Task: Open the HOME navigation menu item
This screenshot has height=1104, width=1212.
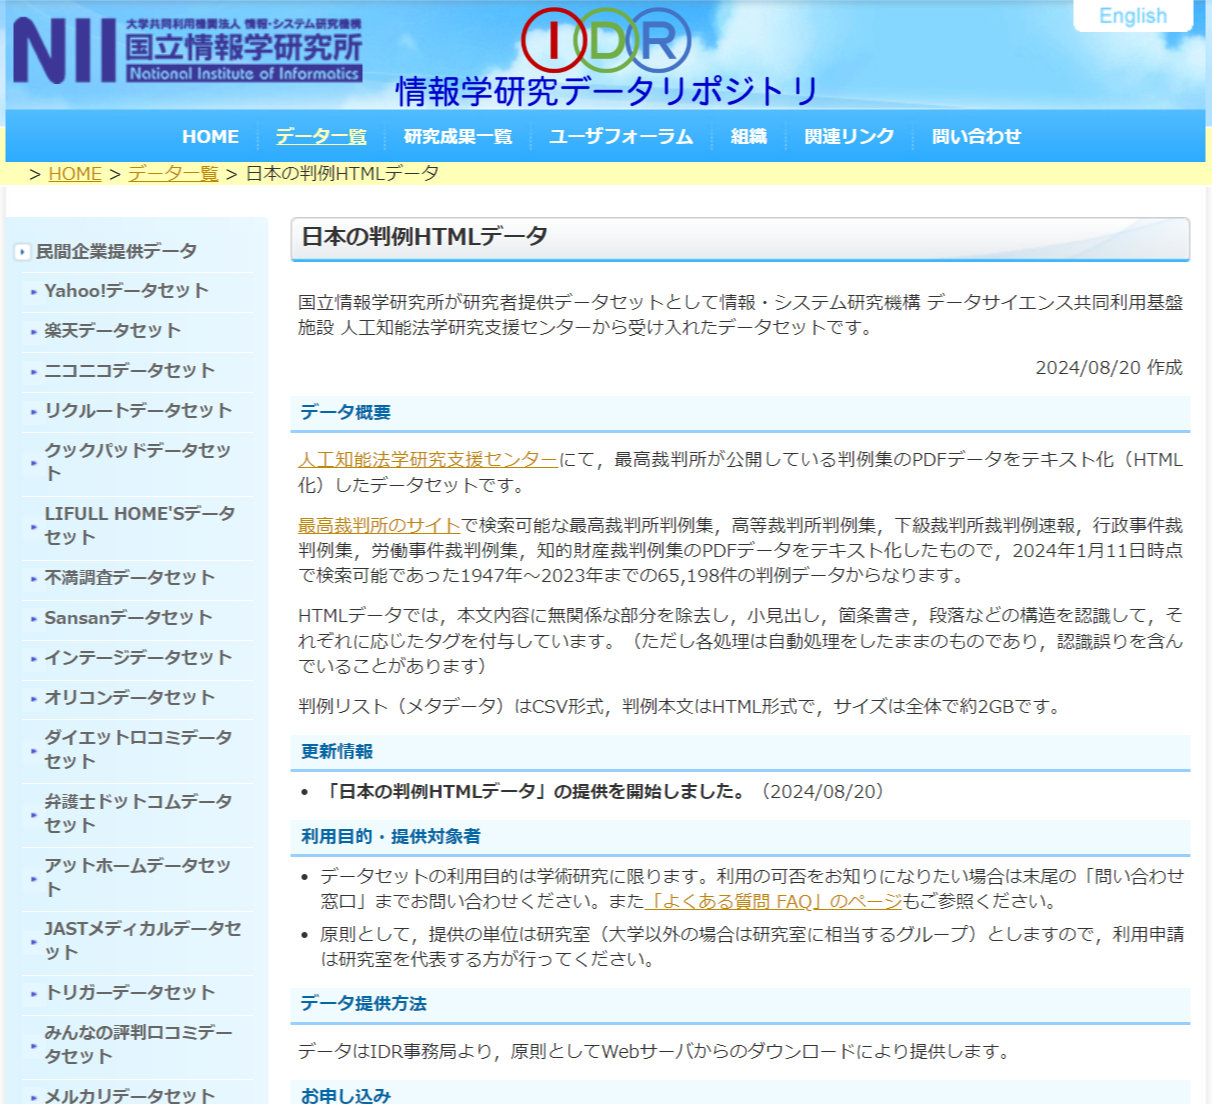Action: point(210,137)
